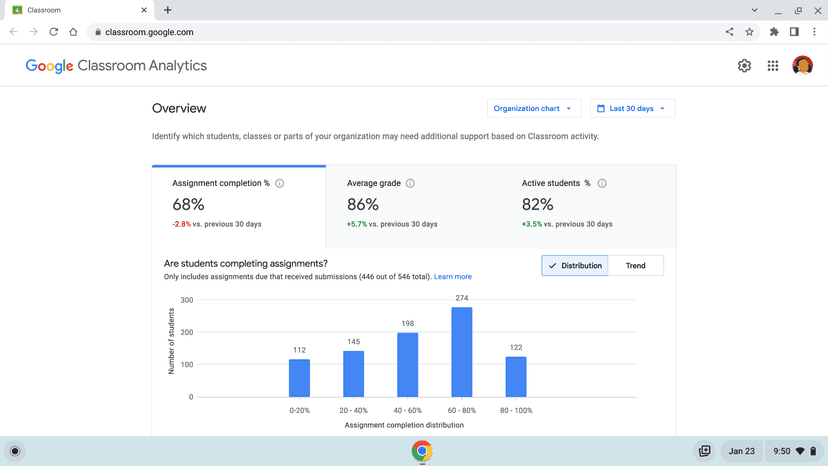828x466 pixels.
Task: Toggle the browser side panel icon
Action: pos(794,32)
